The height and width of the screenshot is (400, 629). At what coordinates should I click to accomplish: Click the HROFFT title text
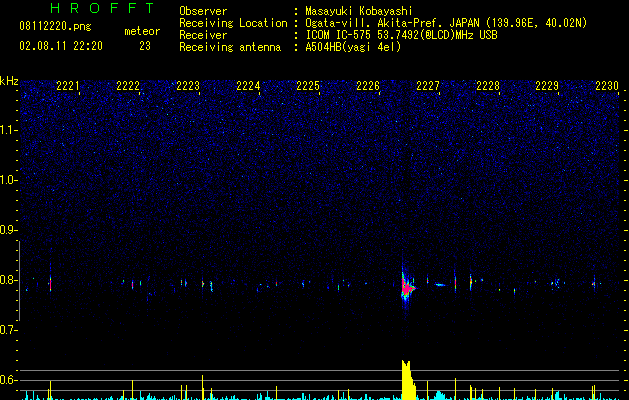click(103, 8)
